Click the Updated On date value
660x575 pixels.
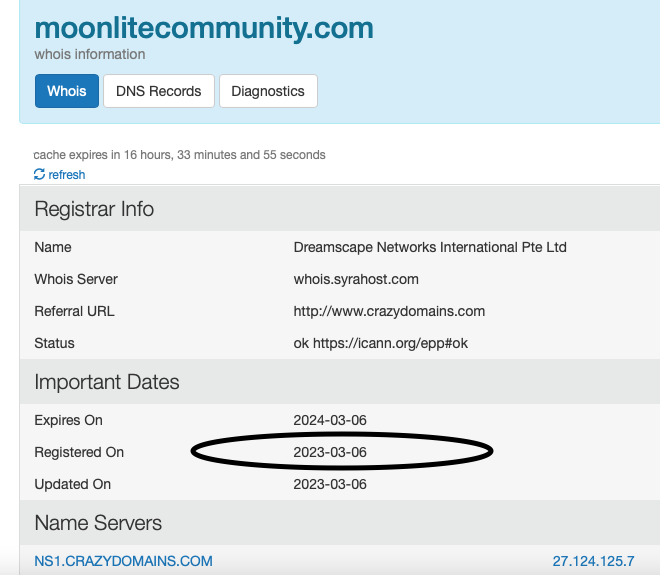330,484
